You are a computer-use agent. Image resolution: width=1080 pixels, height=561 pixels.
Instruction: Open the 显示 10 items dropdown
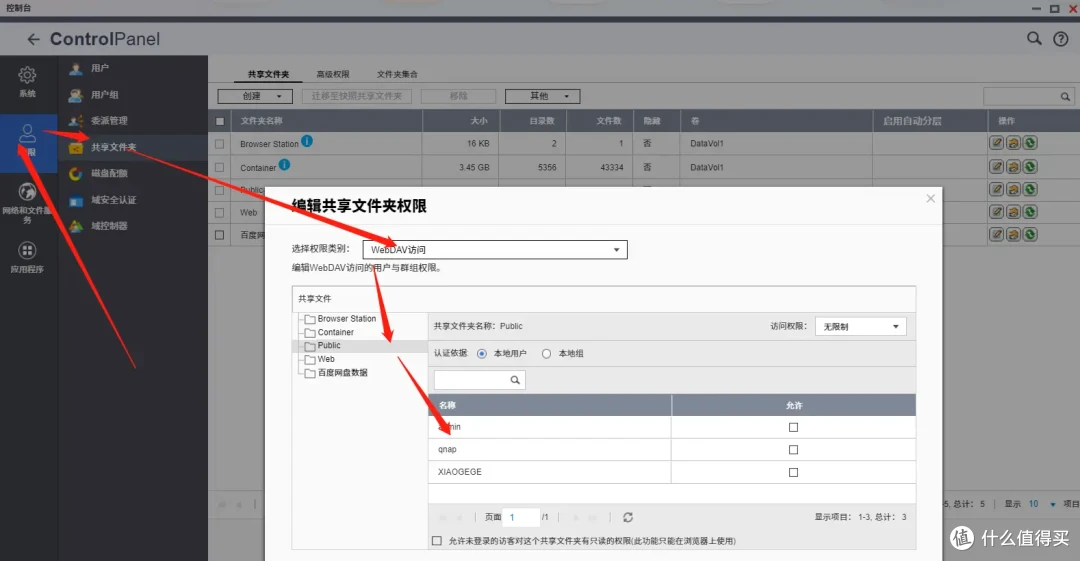click(x=1041, y=504)
